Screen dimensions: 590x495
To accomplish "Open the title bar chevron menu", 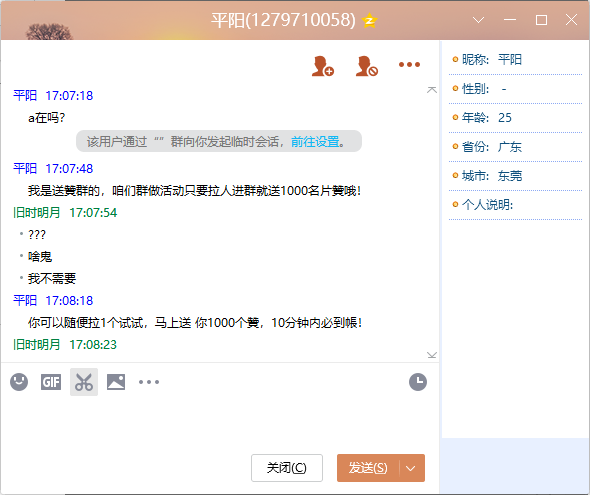I will 479,20.
